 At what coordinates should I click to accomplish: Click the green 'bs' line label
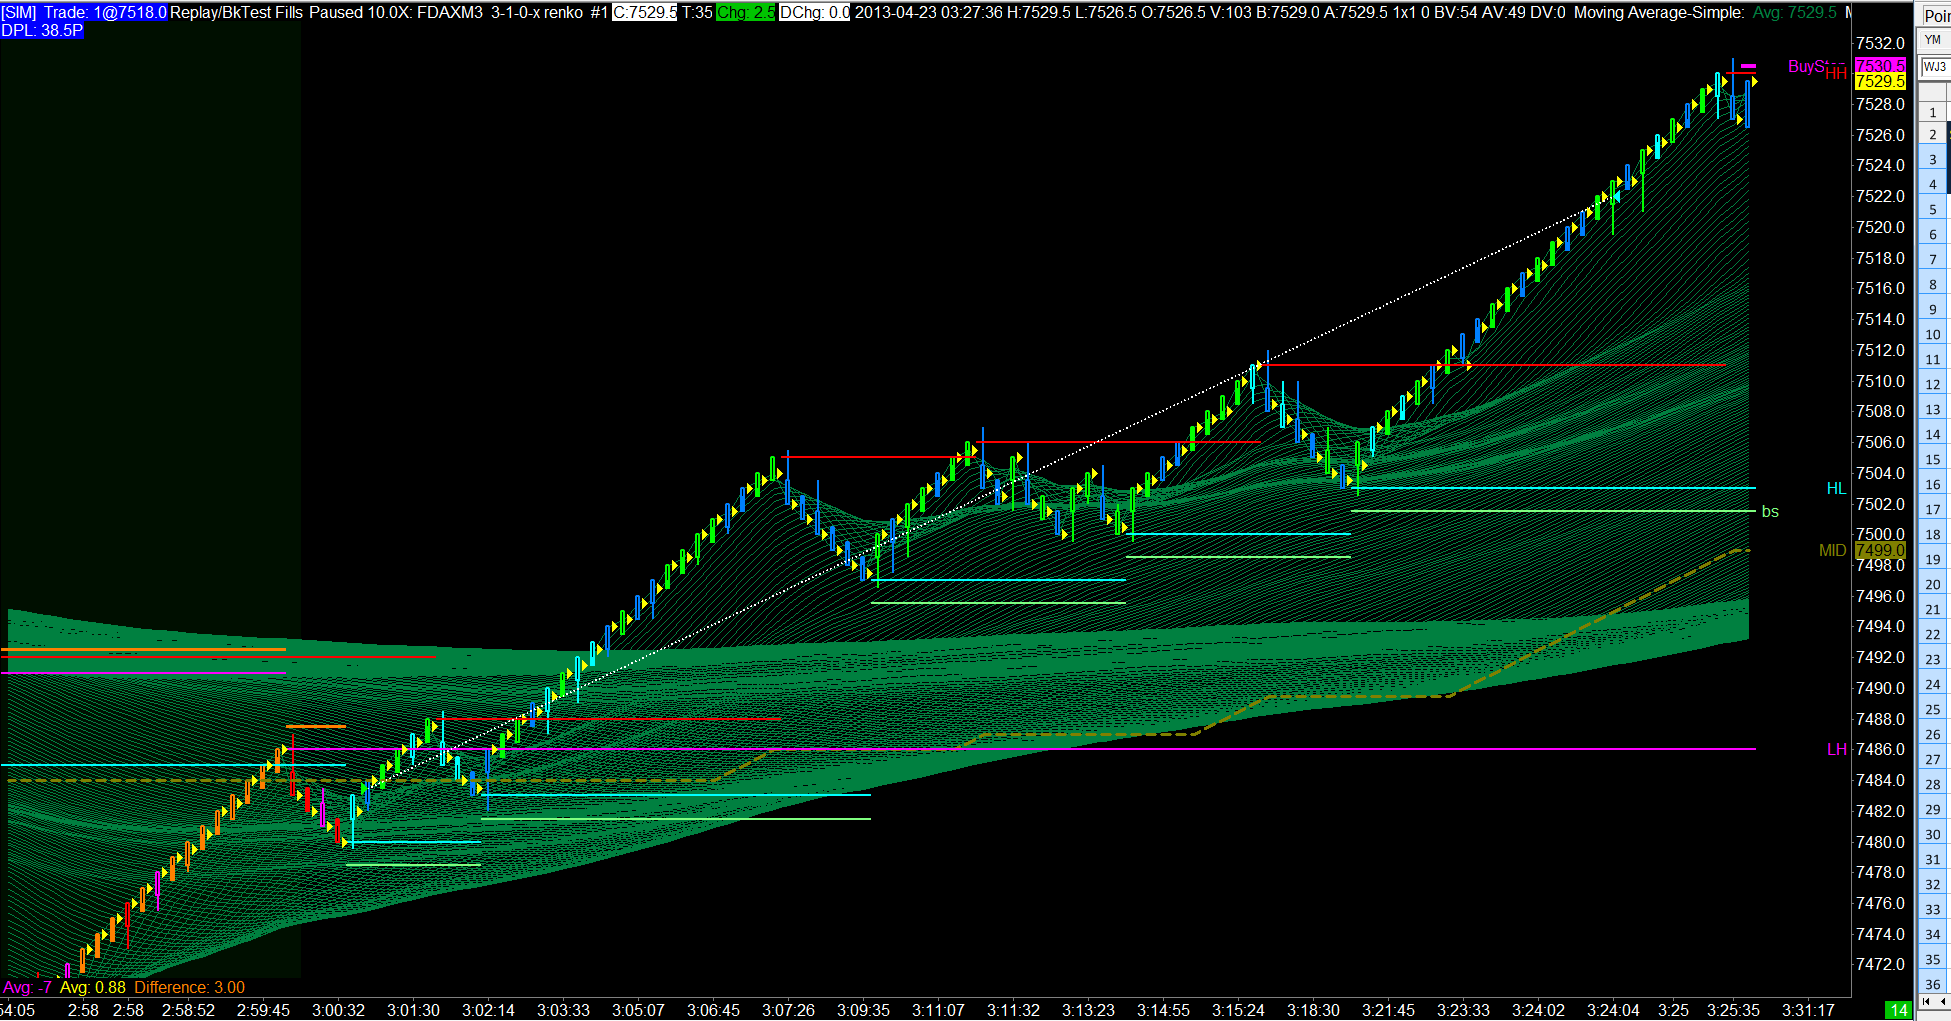pos(1770,512)
